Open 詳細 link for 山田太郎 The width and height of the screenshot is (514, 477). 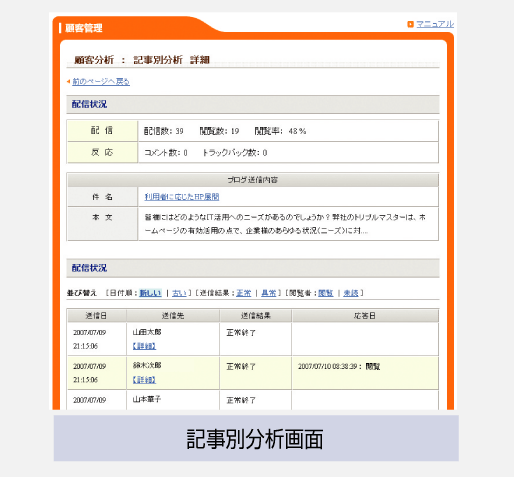click(144, 346)
